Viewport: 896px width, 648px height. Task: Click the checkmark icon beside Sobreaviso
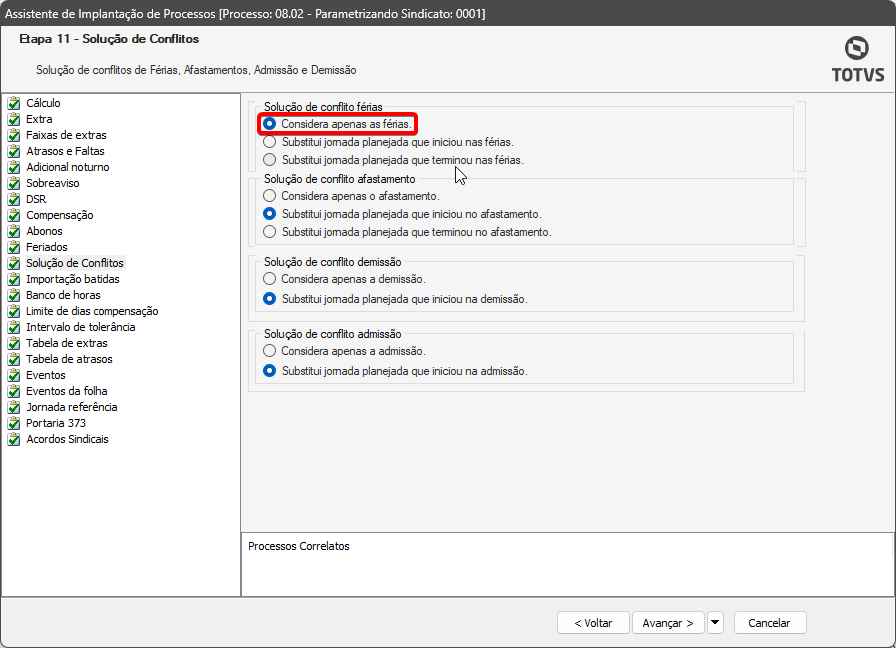point(14,183)
